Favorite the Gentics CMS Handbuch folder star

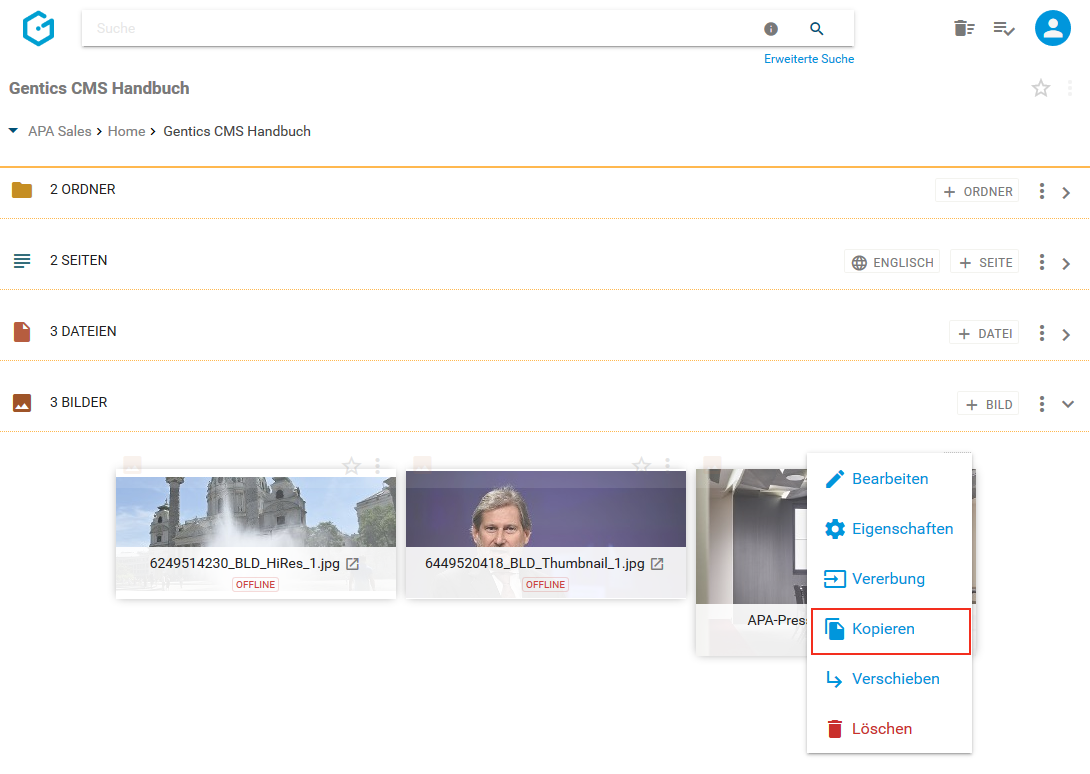(1041, 88)
